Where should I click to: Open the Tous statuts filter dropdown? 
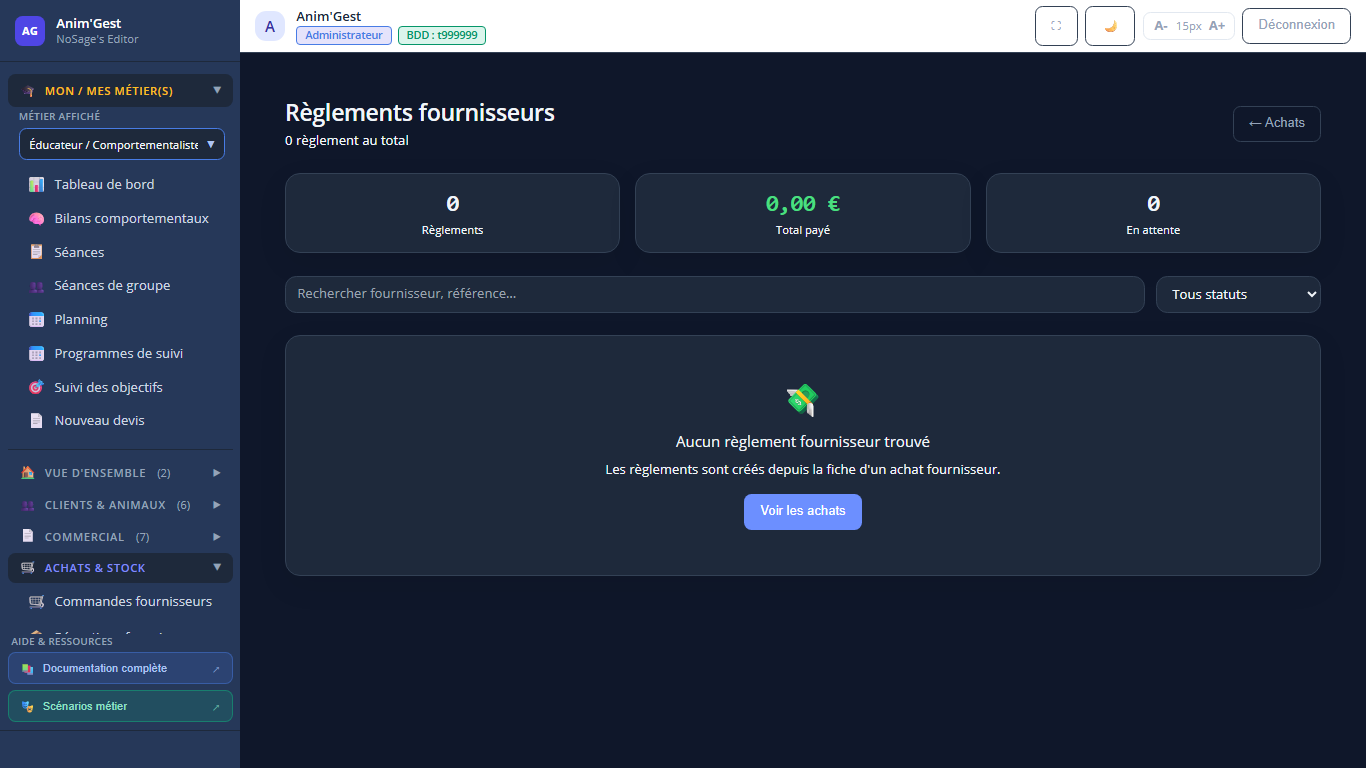coord(1238,294)
